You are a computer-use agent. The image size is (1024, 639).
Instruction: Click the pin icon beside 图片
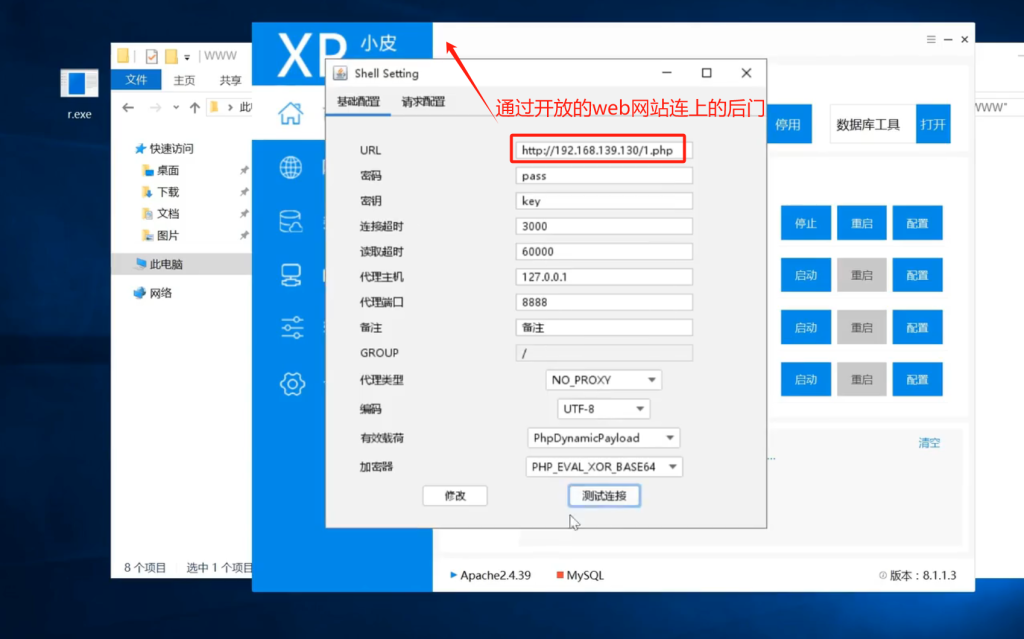[x=244, y=235]
